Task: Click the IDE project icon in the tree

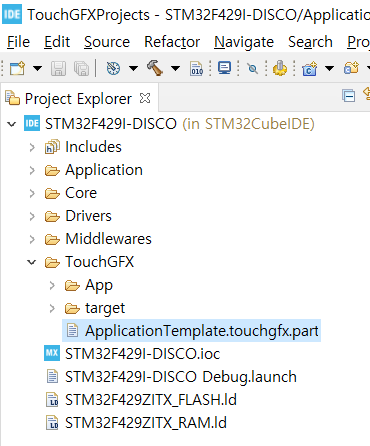Action: click(32, 124)
